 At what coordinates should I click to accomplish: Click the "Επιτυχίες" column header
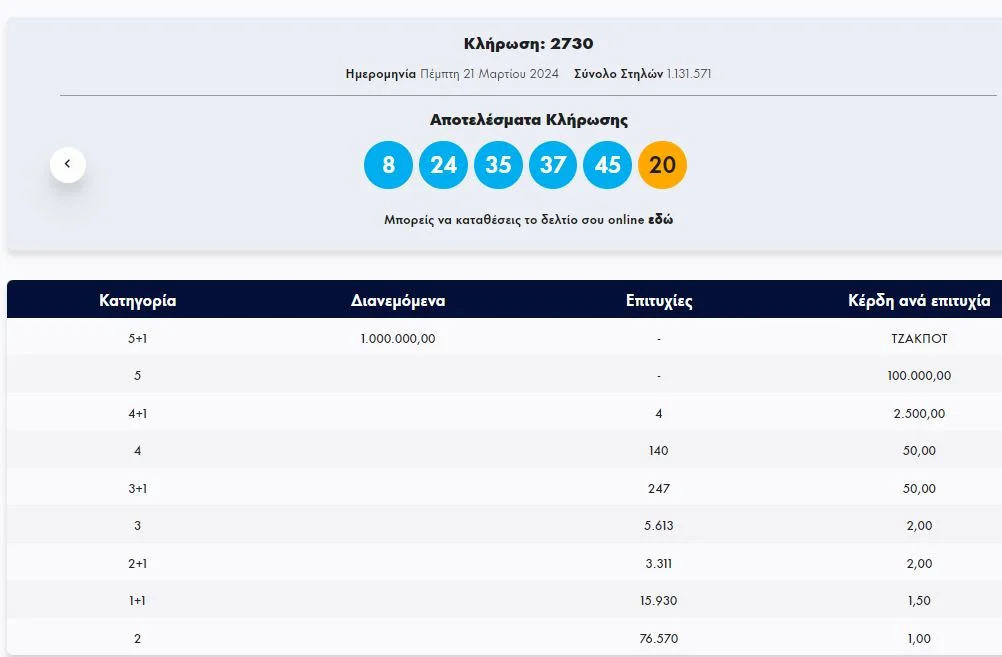[659, 300]
